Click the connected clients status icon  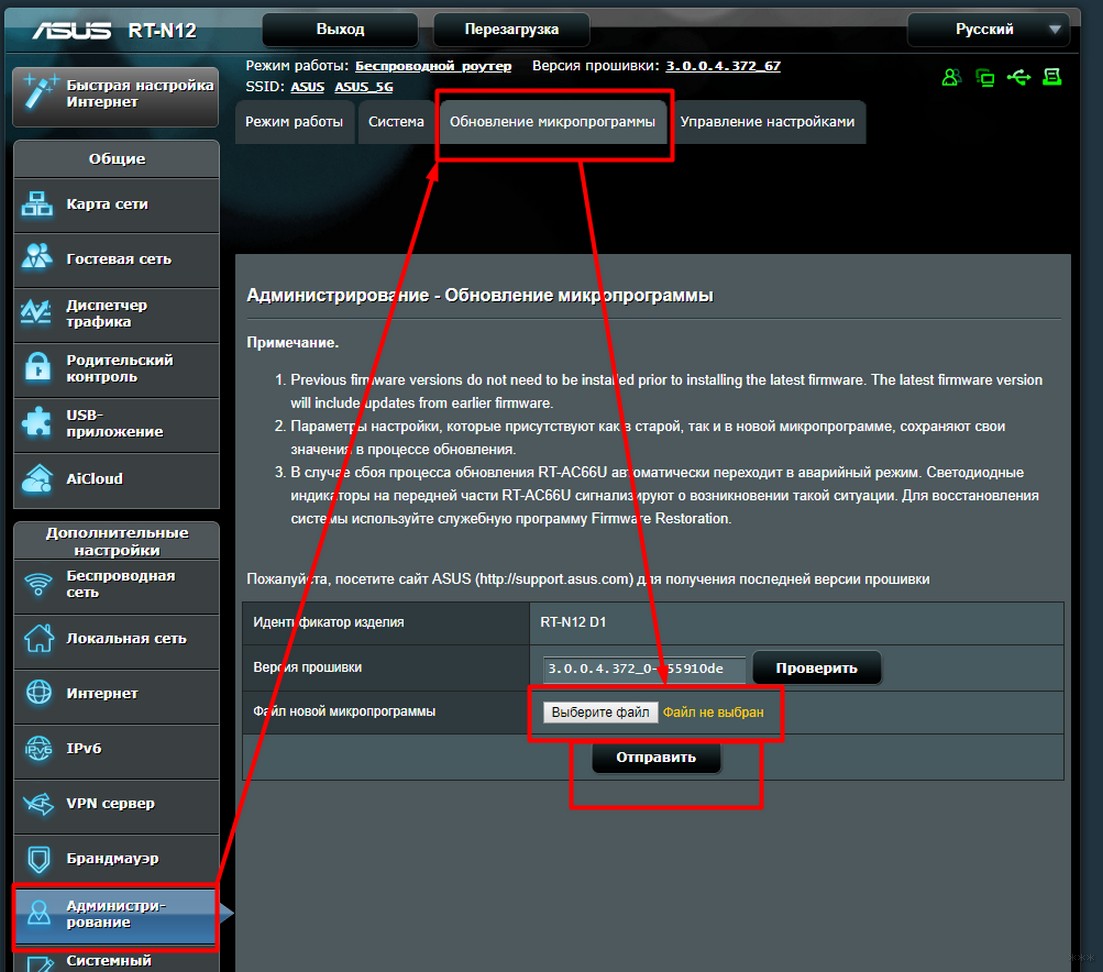tap(951, 77)
